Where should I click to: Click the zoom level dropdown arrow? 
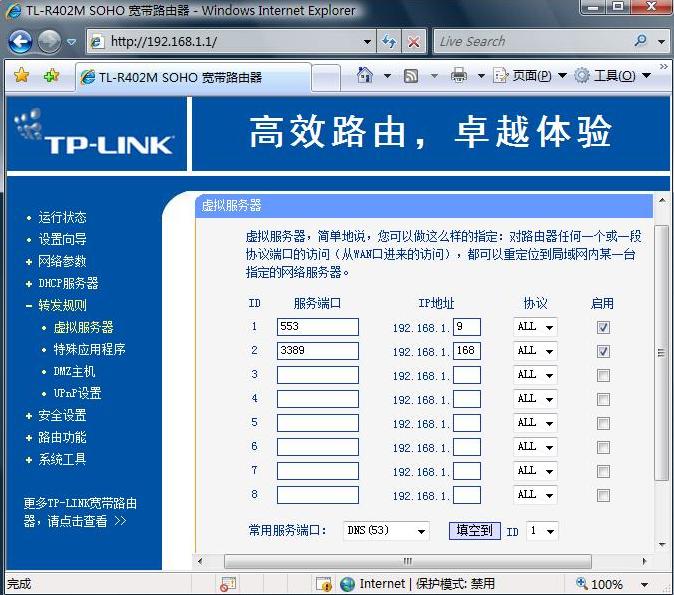644,584
